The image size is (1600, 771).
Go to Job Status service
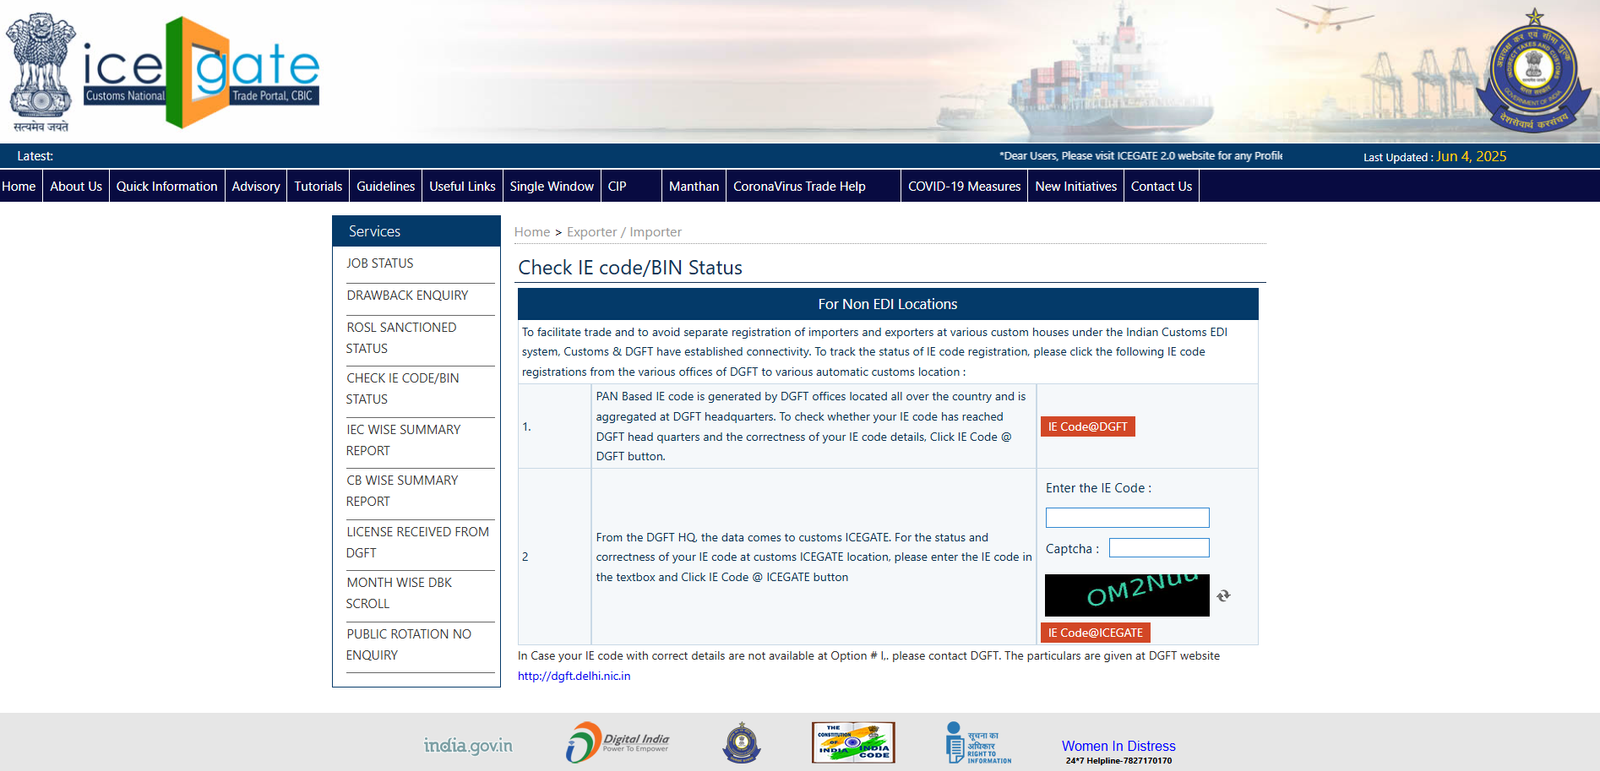click(x=380, y=263)
